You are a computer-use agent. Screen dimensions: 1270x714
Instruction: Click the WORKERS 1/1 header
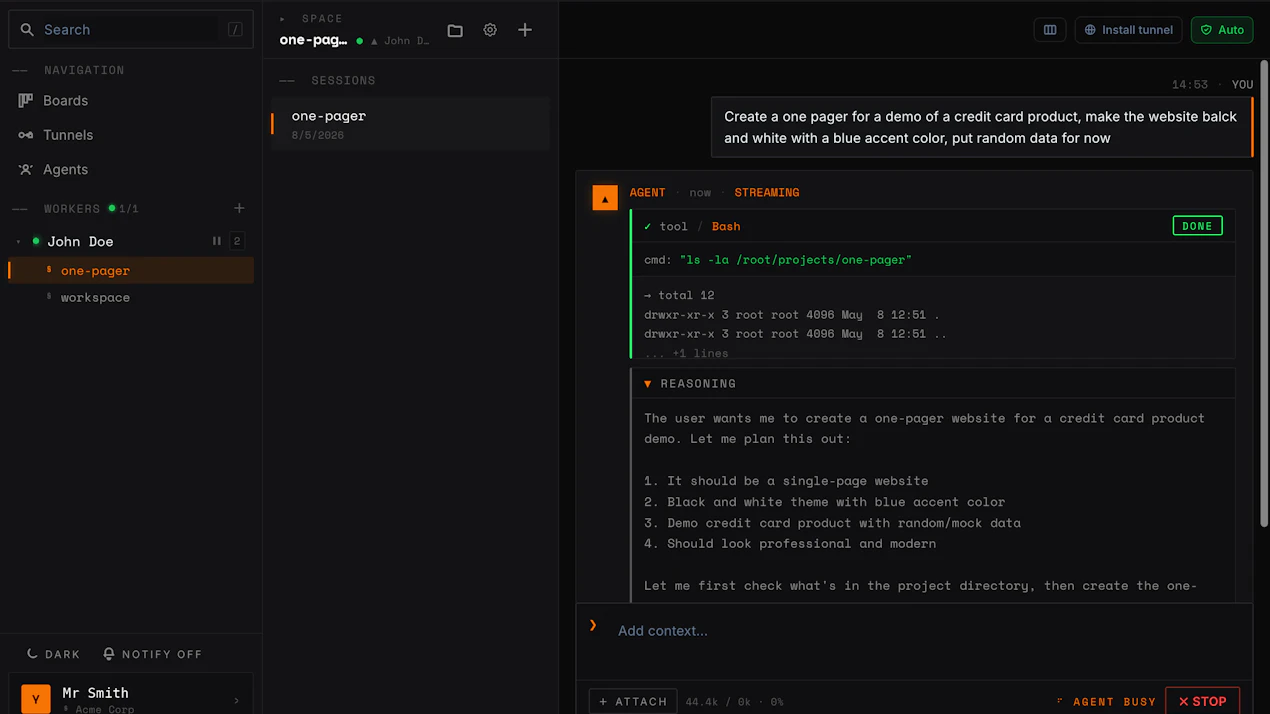91,208
